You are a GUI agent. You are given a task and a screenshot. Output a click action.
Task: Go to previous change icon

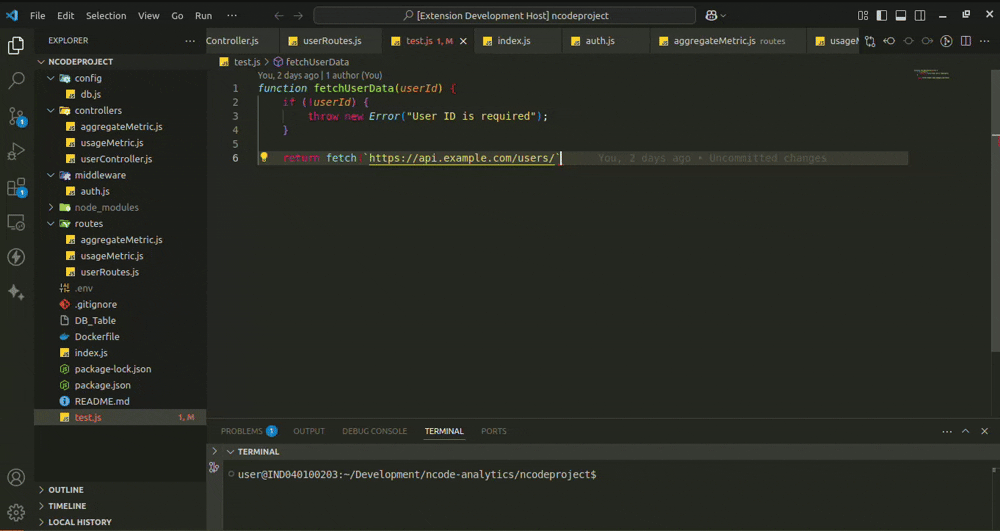[x=889, y=41]
